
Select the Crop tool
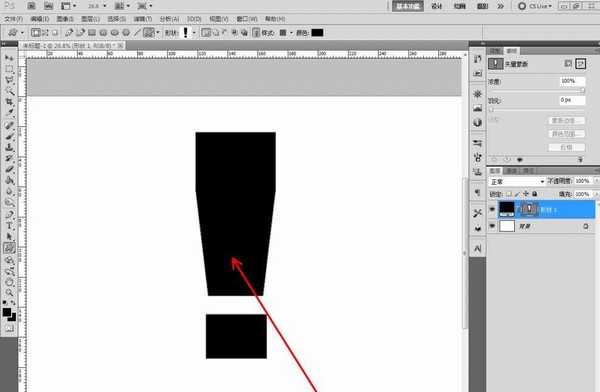point(9,102)
